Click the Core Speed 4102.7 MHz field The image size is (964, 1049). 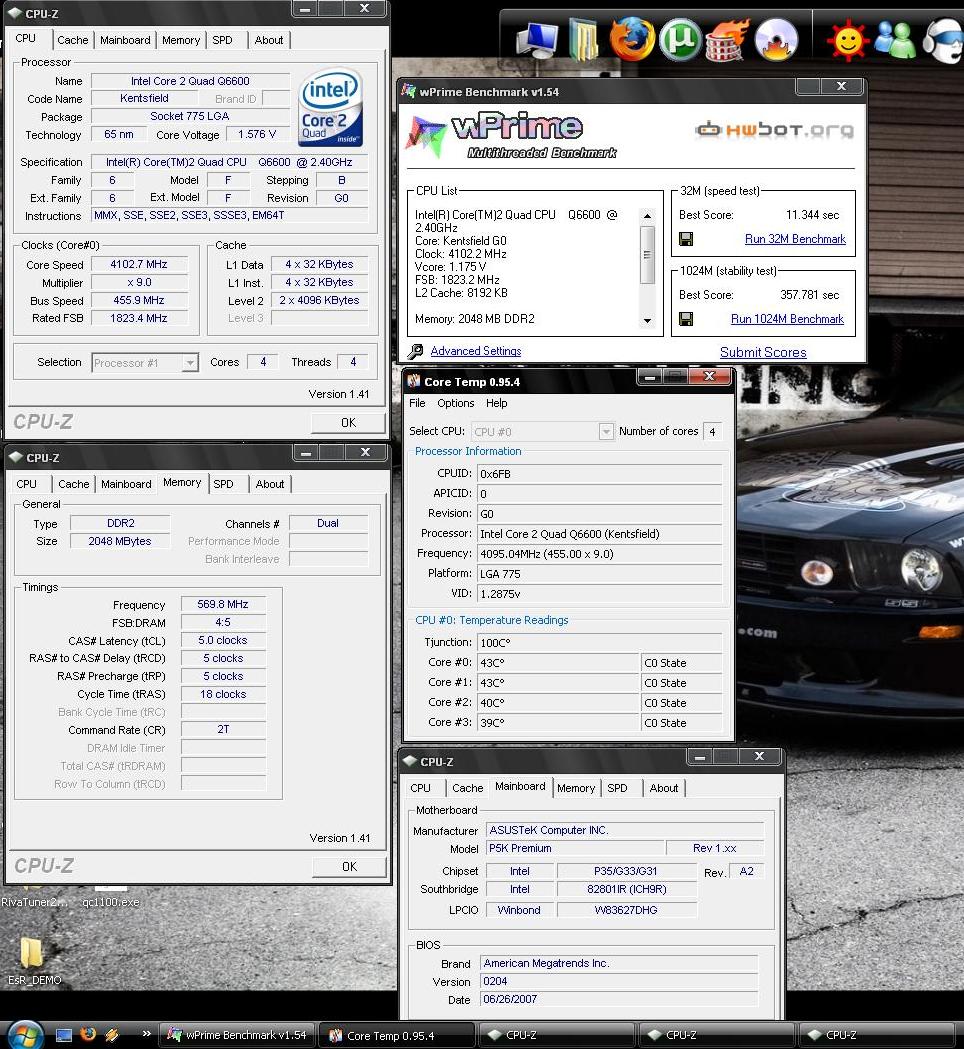(x=138, y=265)
